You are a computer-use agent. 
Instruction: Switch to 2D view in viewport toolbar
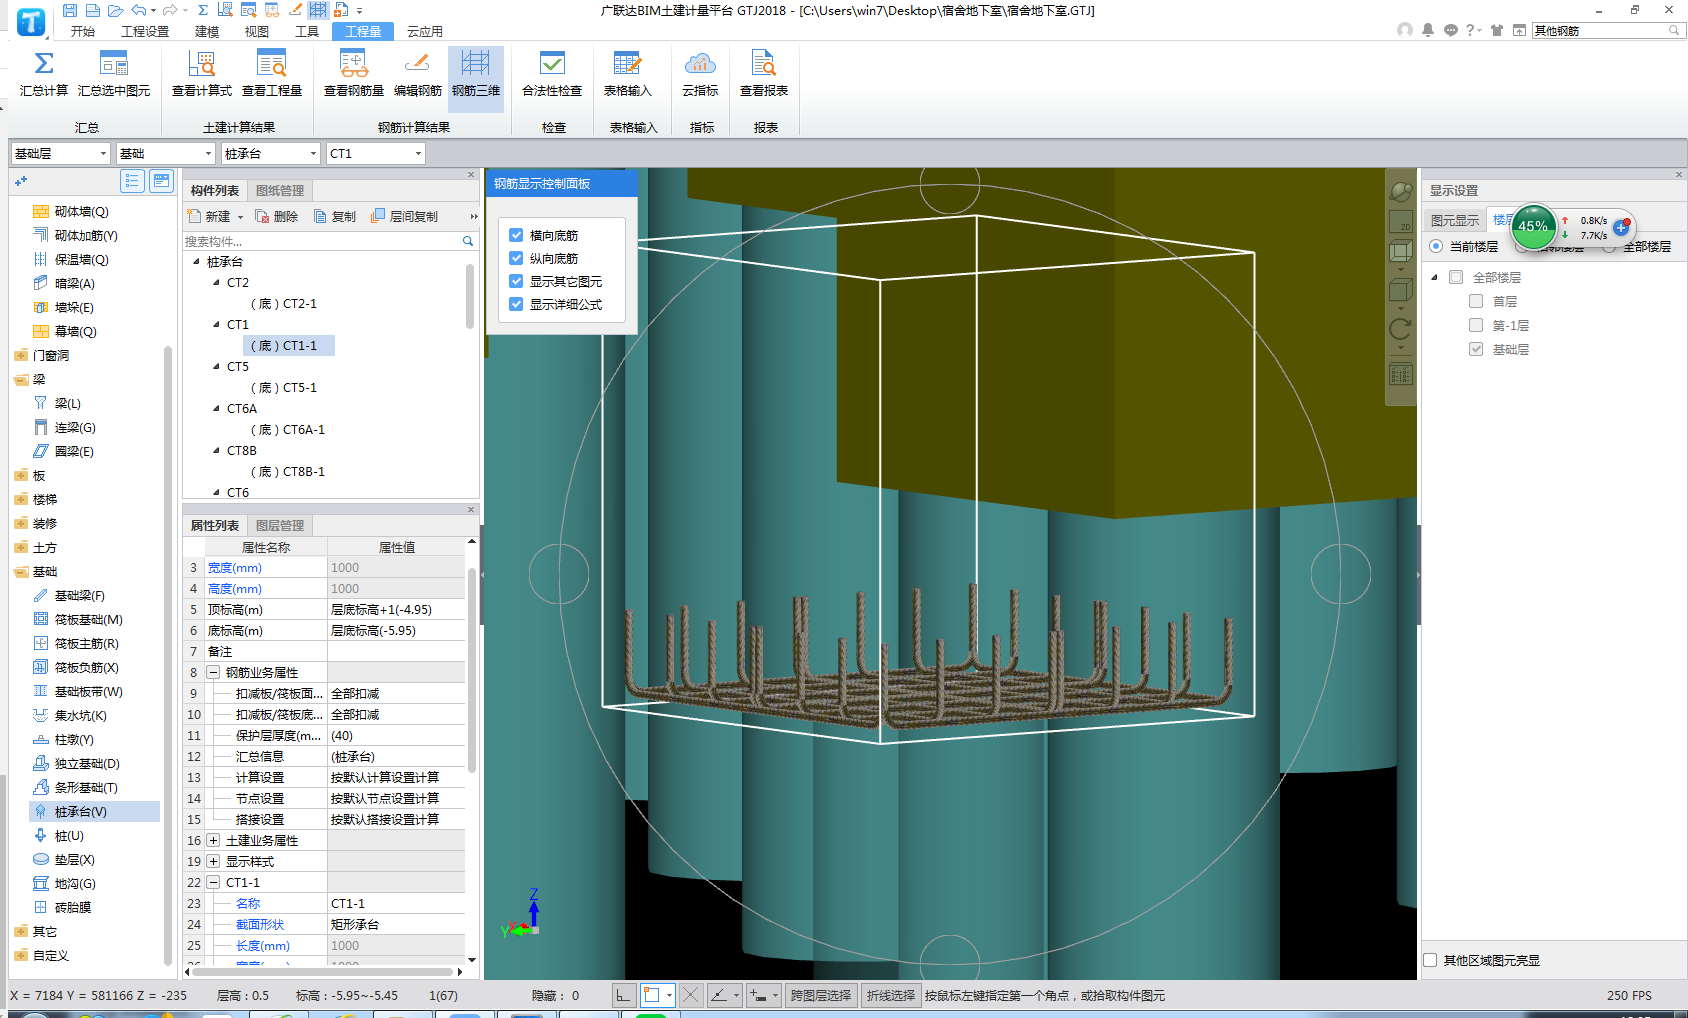(x=1401, y=221)
